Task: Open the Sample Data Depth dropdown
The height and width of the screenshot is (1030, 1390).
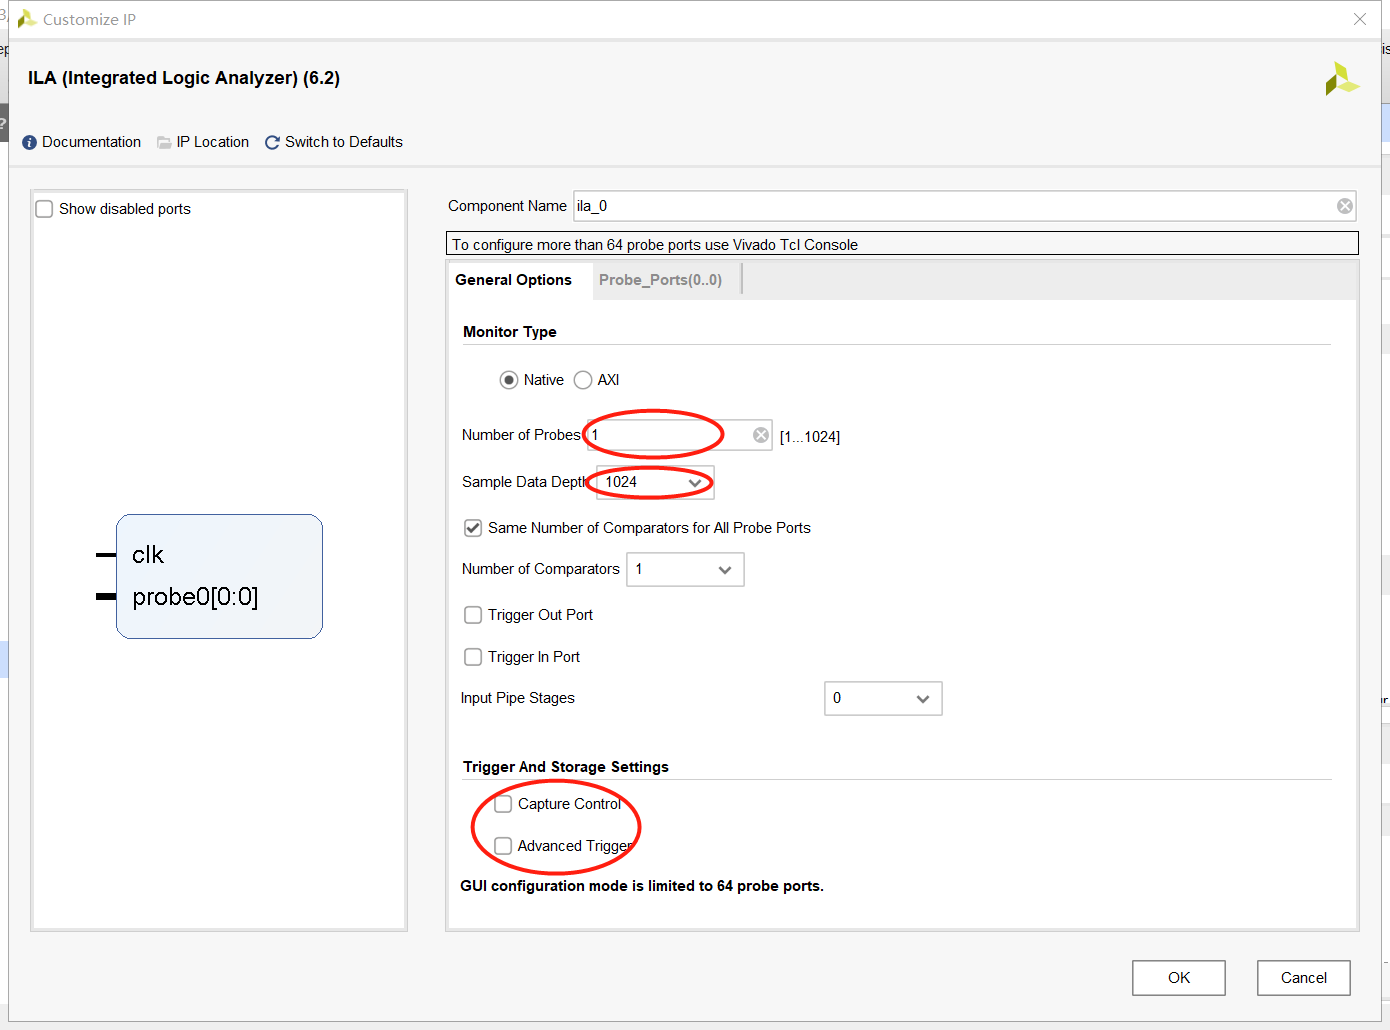Action: [655, 482]
